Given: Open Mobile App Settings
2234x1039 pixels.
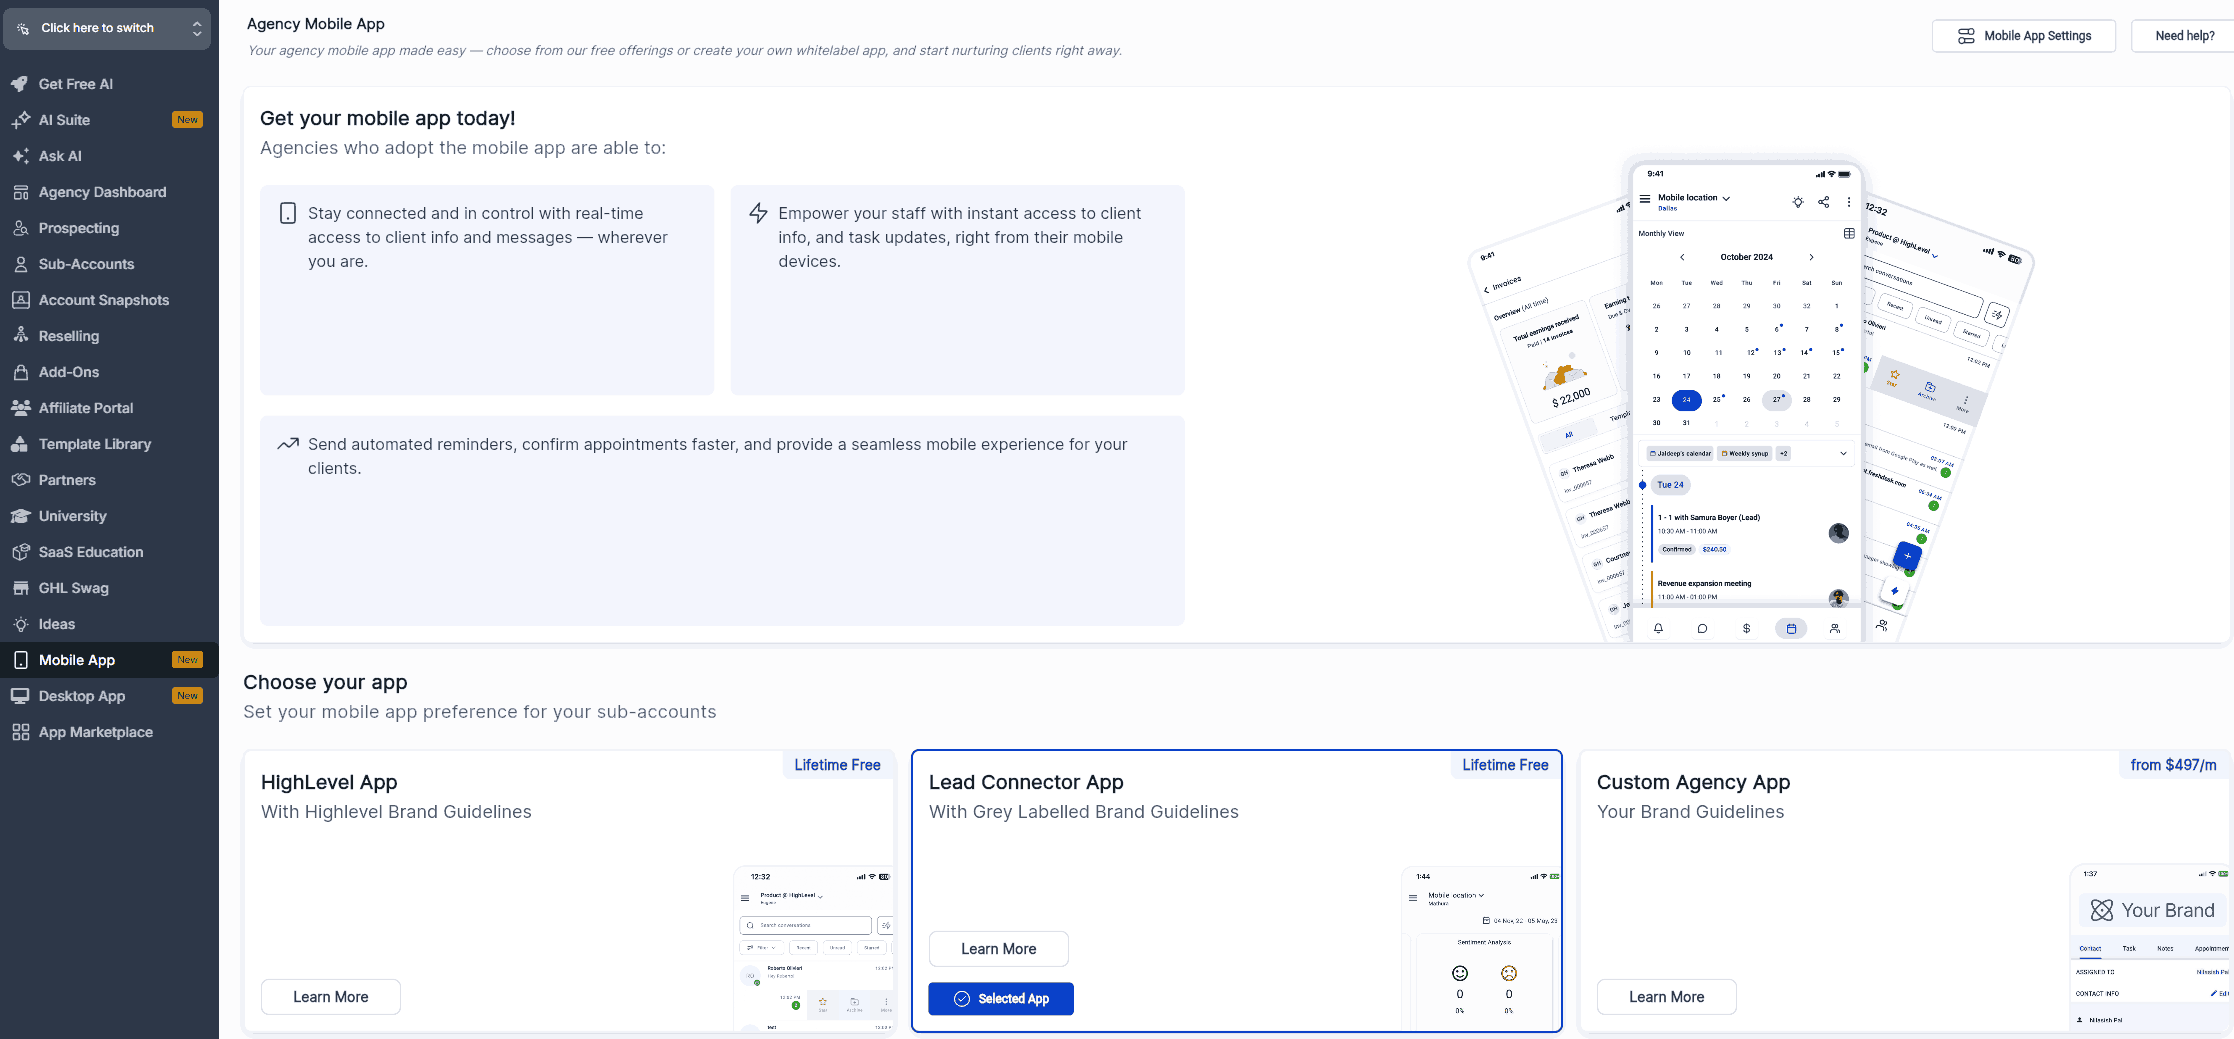Looking at the screenshot, I should (x=2024, y=36).
